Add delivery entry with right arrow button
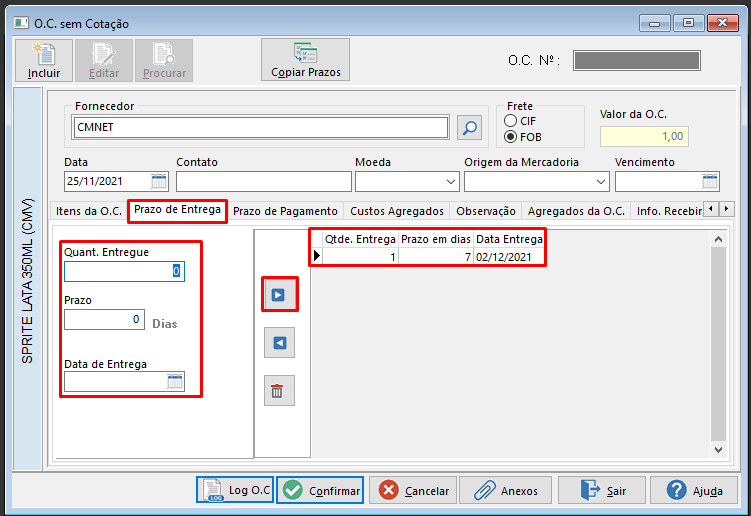 (279, 295)
